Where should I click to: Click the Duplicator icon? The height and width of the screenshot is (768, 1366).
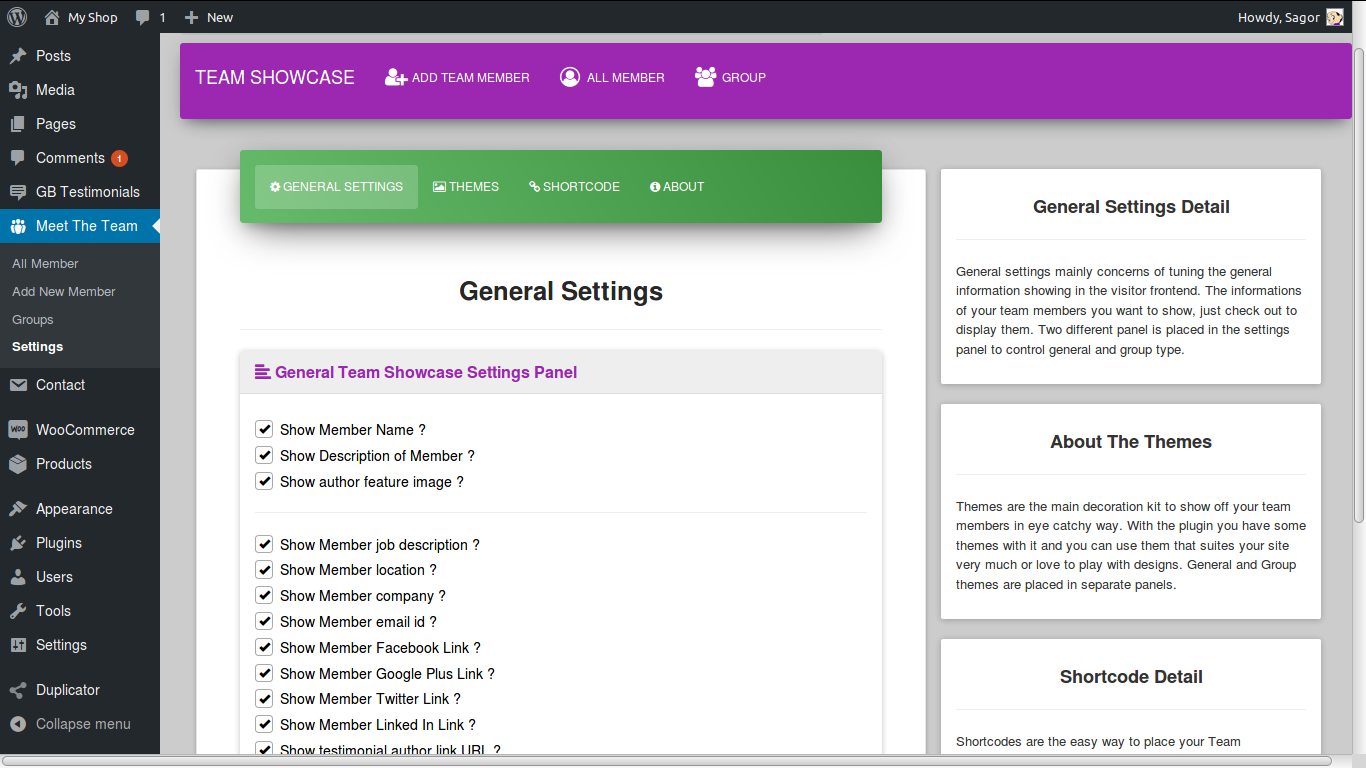click(x=18, y=690)
